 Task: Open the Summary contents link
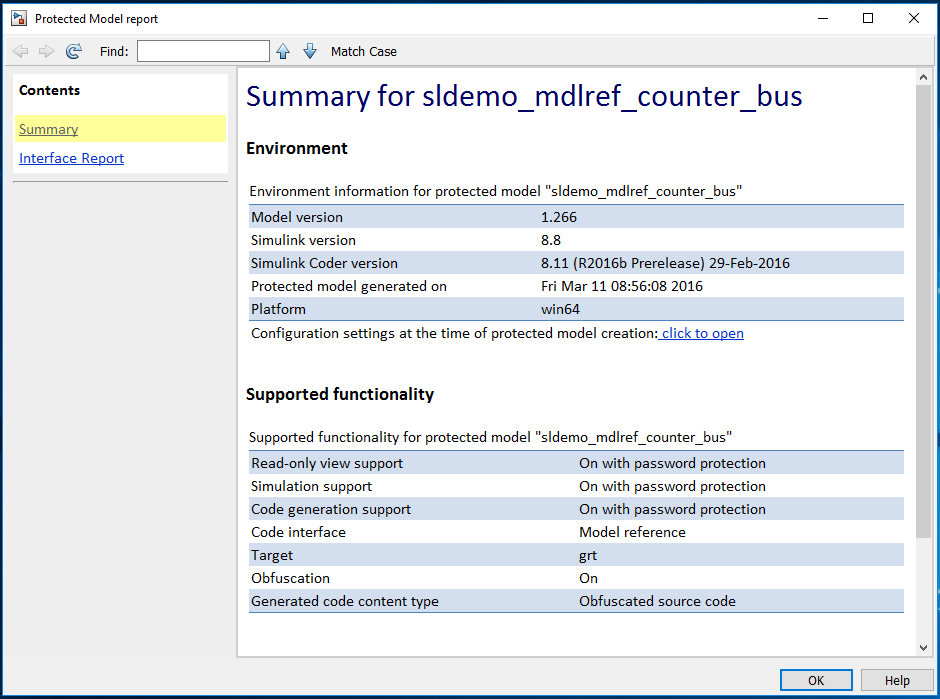(x=49, y=129)
